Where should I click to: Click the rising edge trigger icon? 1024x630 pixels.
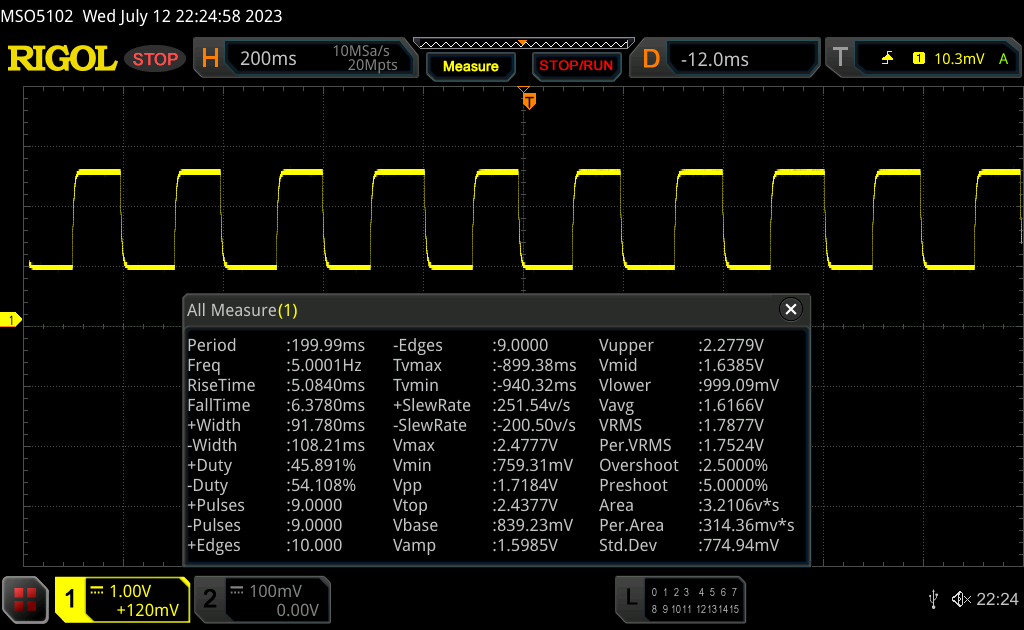pos(887,59)
